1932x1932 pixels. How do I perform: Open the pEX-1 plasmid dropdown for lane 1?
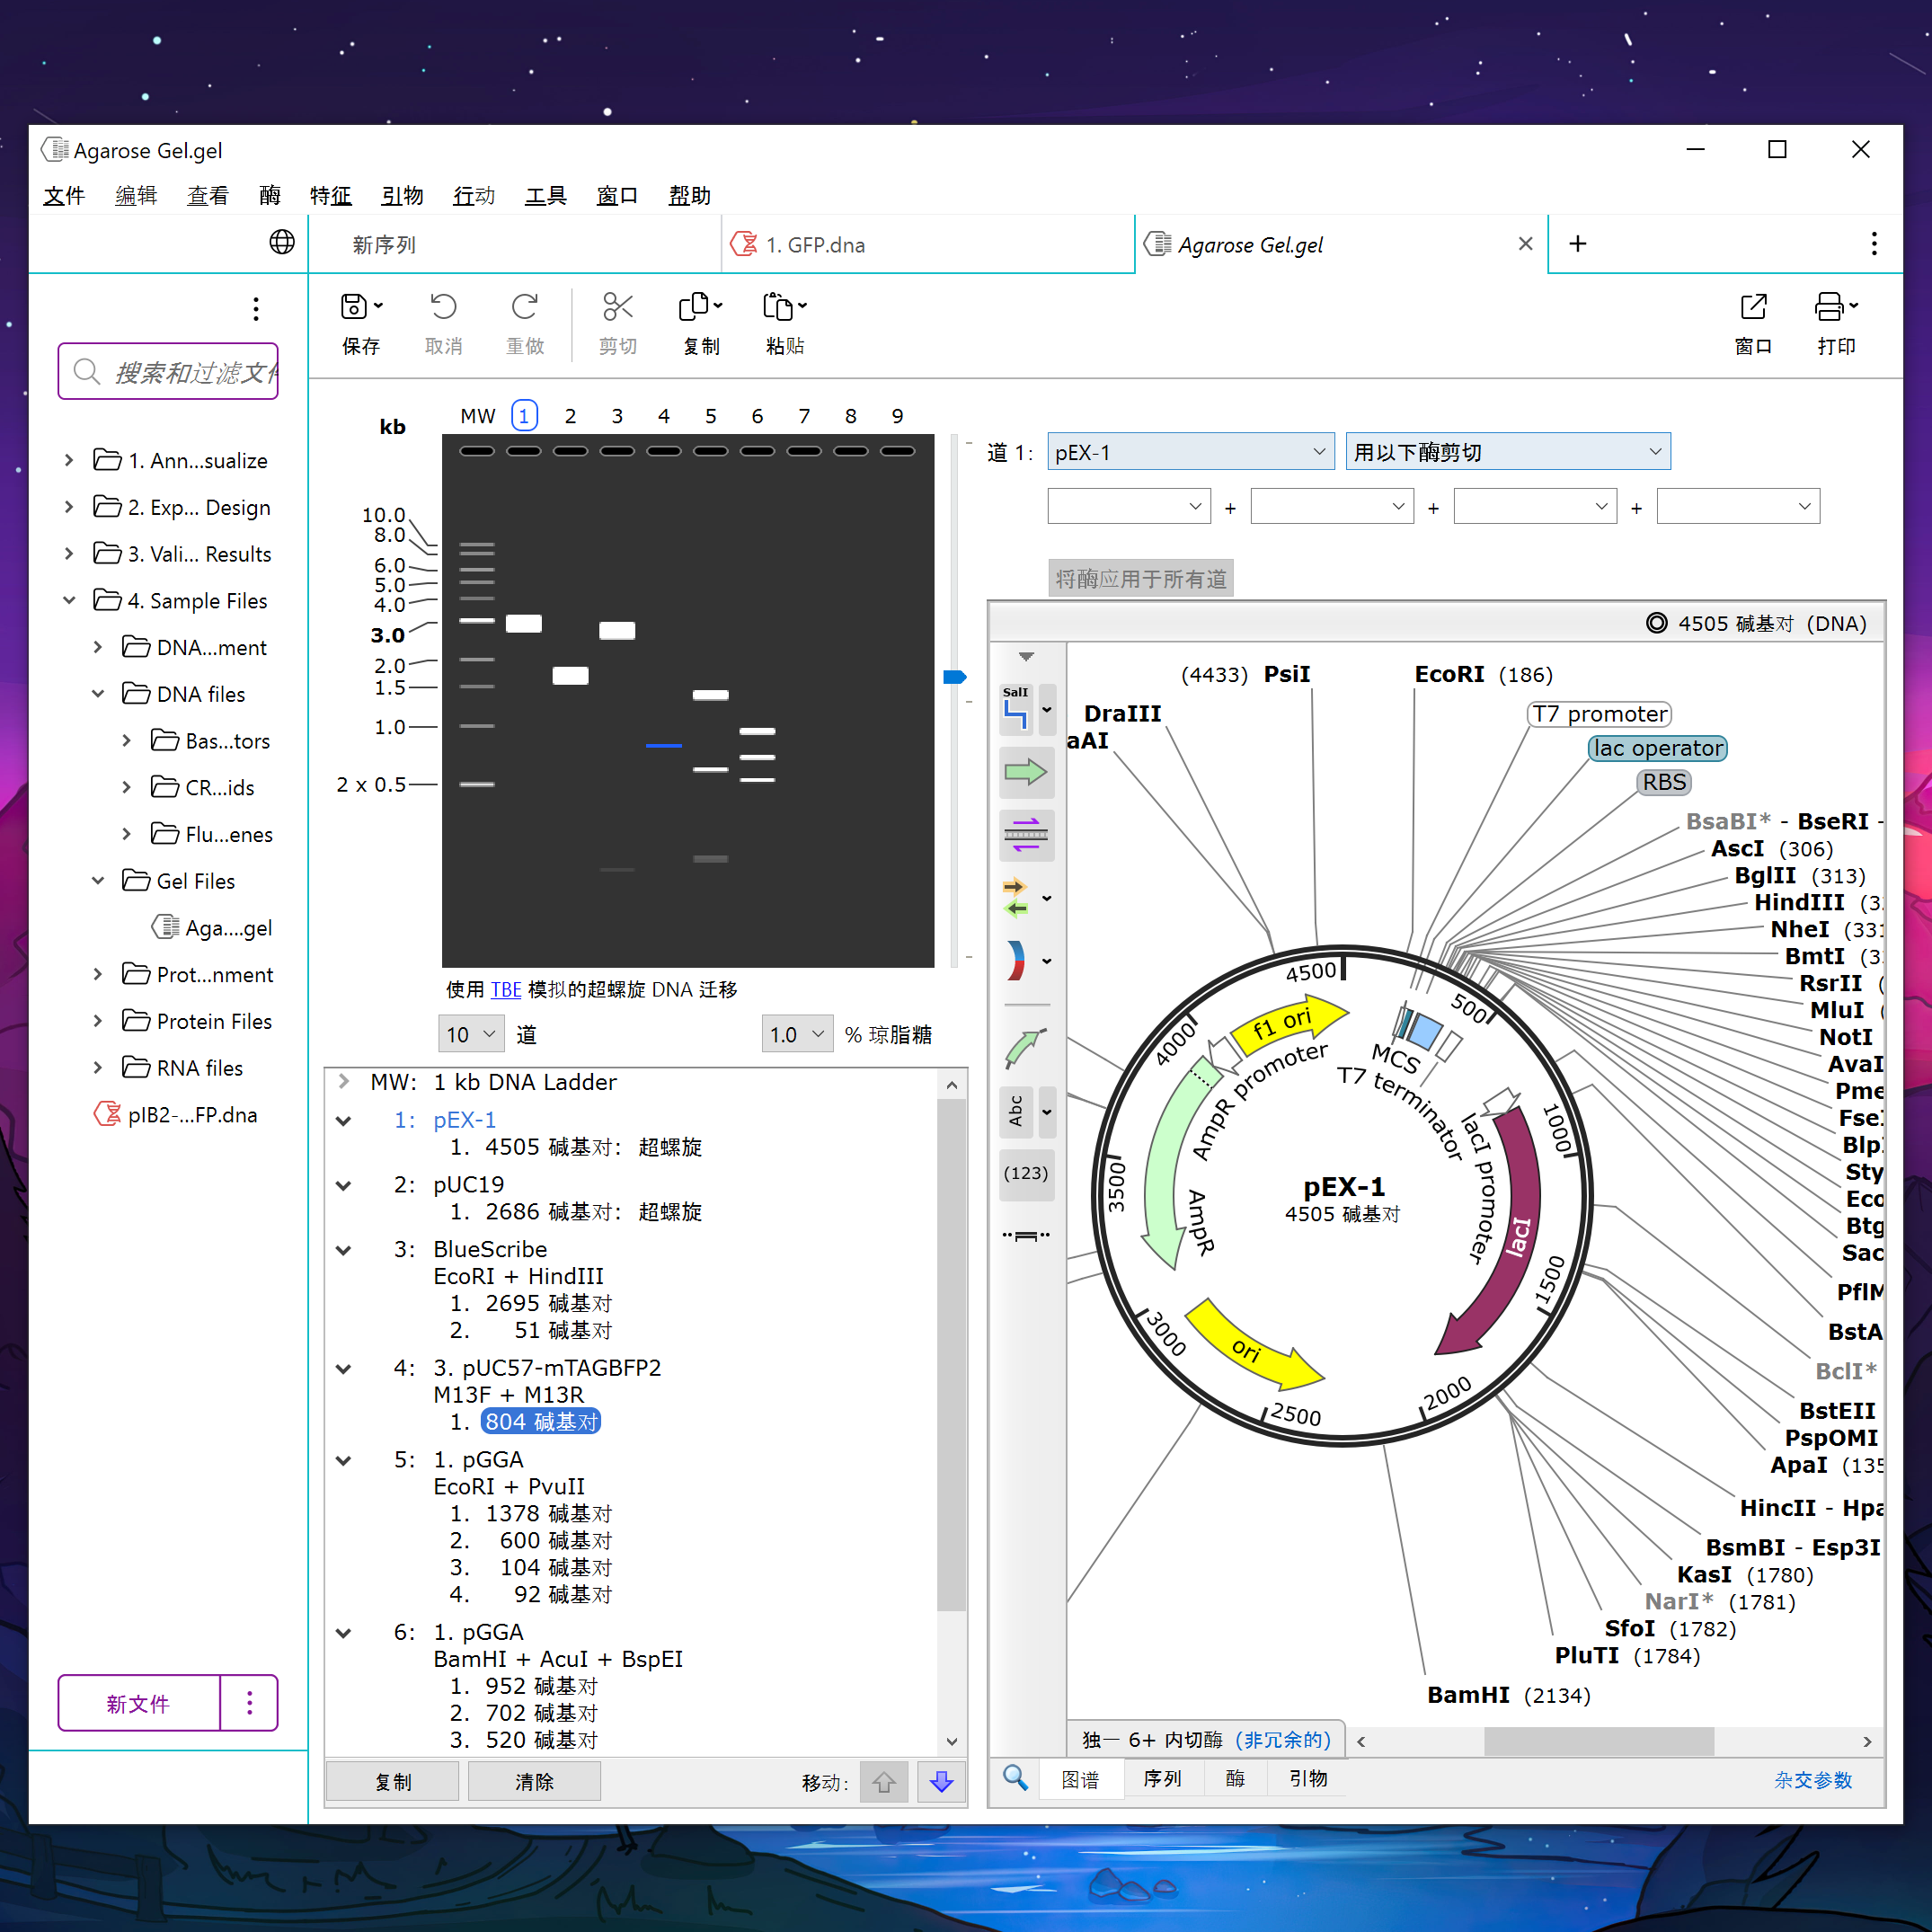click(x=1189, y=451)
